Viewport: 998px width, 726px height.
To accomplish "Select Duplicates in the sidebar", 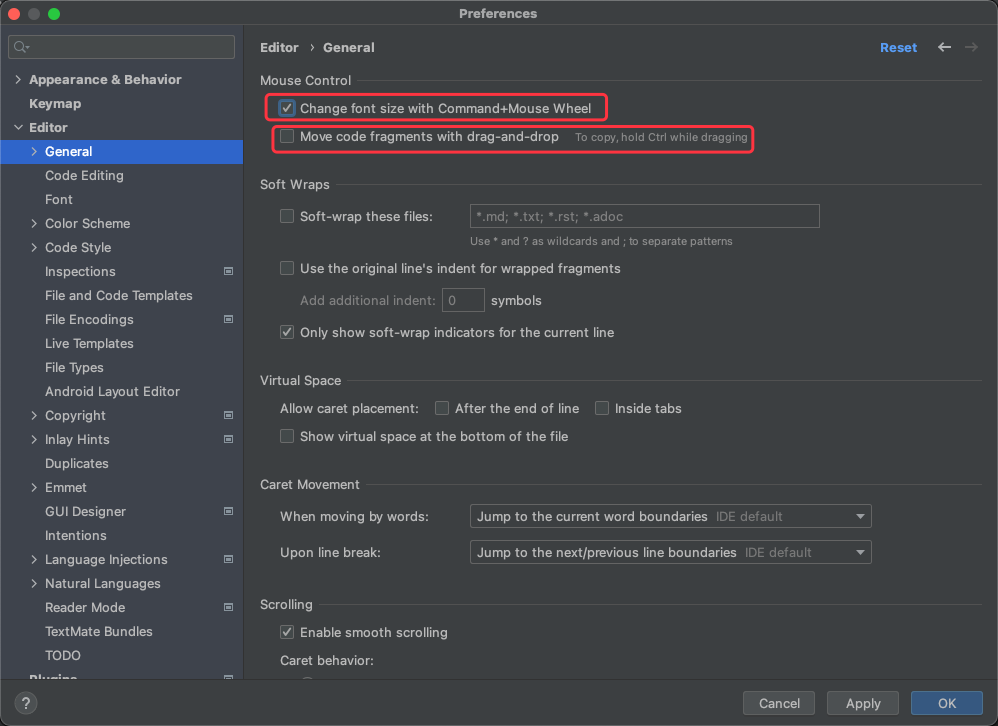I will (76, 463).
